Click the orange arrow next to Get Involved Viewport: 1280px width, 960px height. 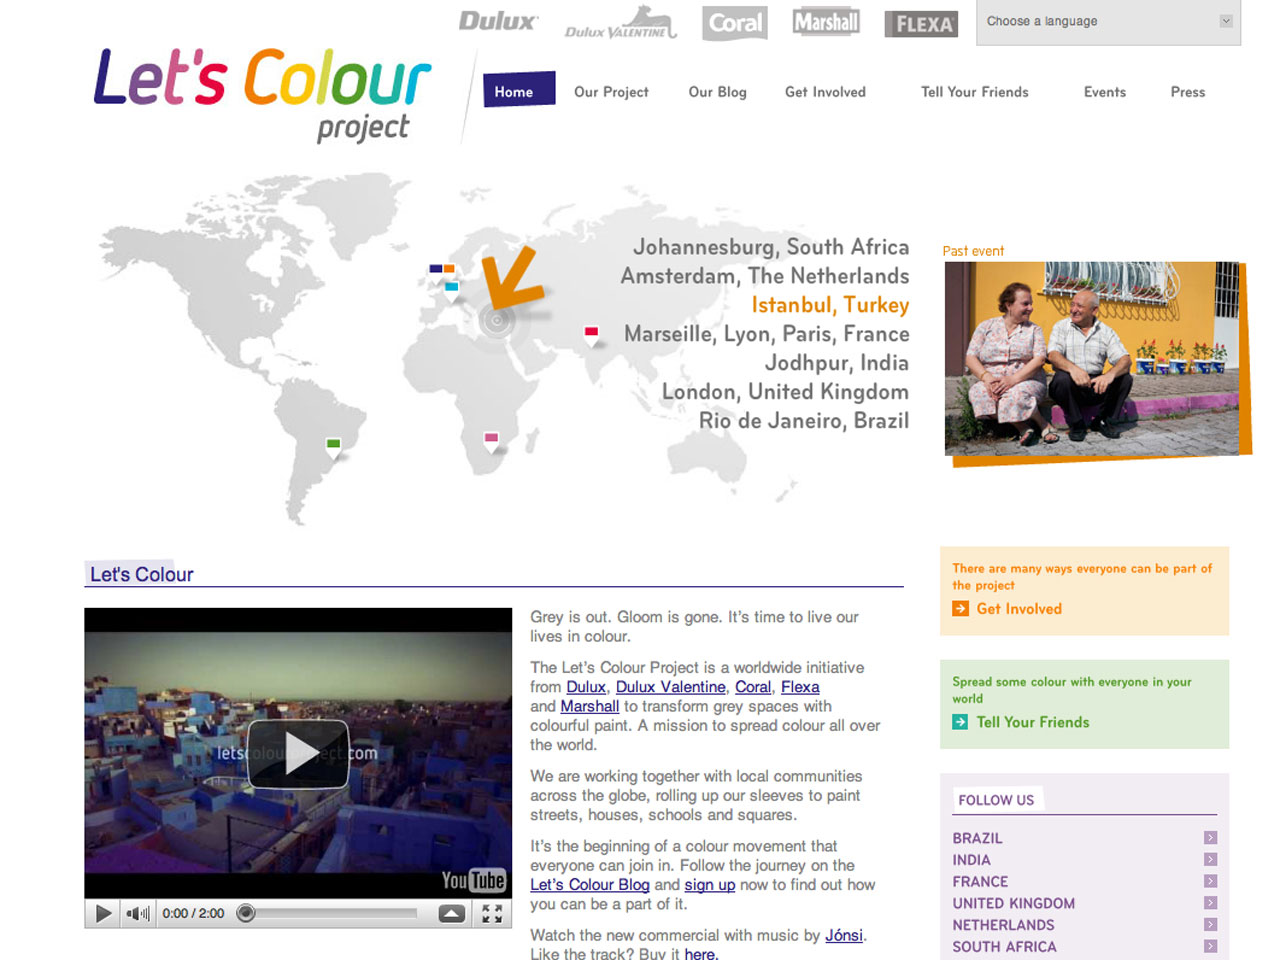pyautogui.click(x=960, y=609)
